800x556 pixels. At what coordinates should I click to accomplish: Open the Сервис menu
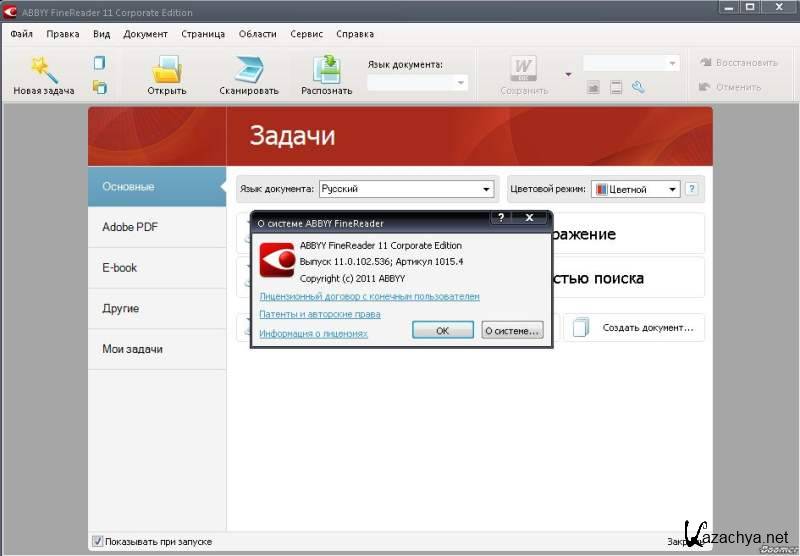[x=306, y=33]
